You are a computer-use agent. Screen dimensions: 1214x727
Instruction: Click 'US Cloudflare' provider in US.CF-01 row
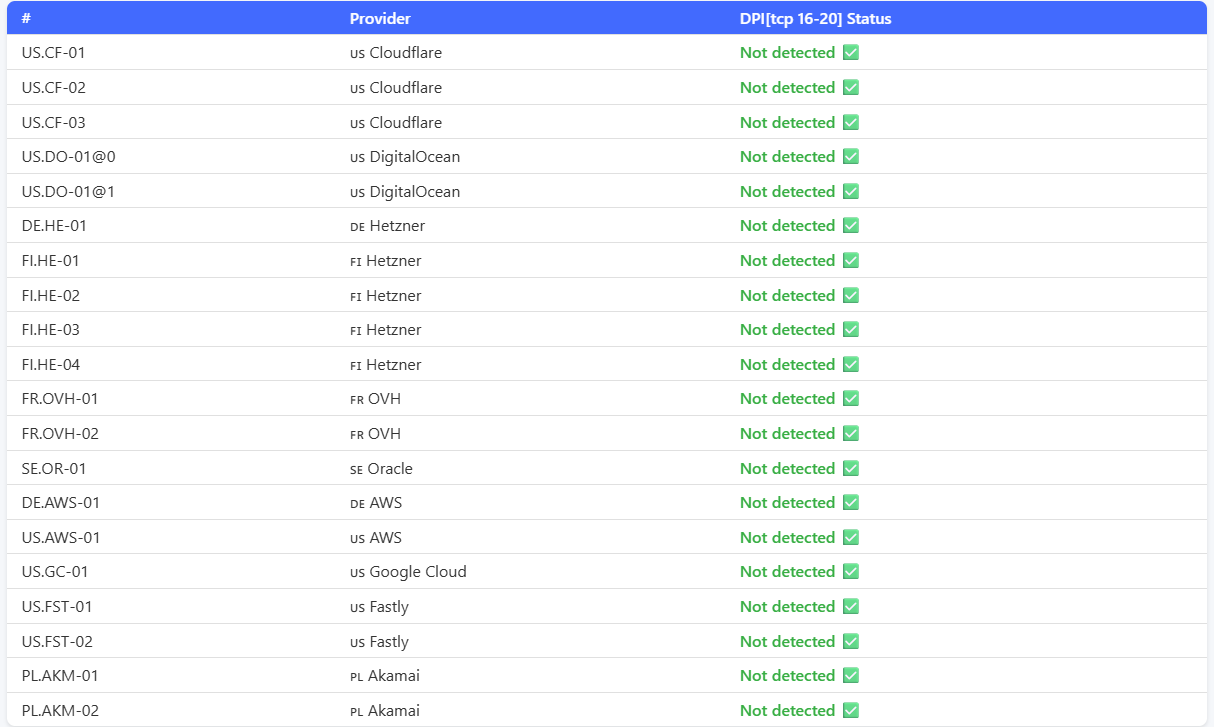(396, 53)
